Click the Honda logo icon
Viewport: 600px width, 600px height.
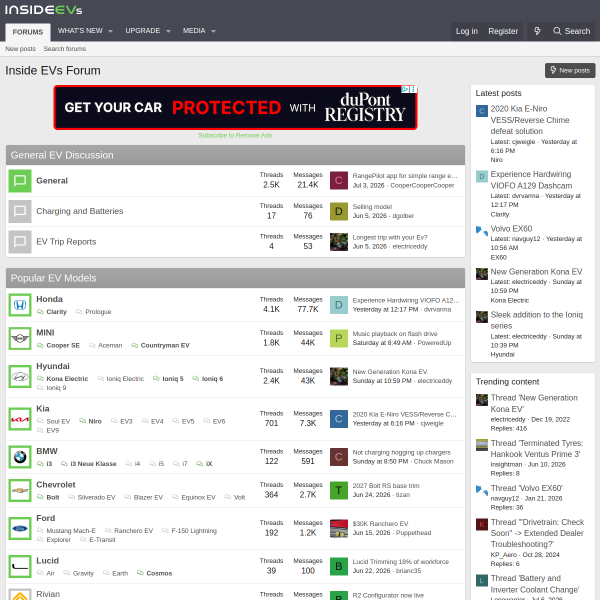(x=20, y=305)
